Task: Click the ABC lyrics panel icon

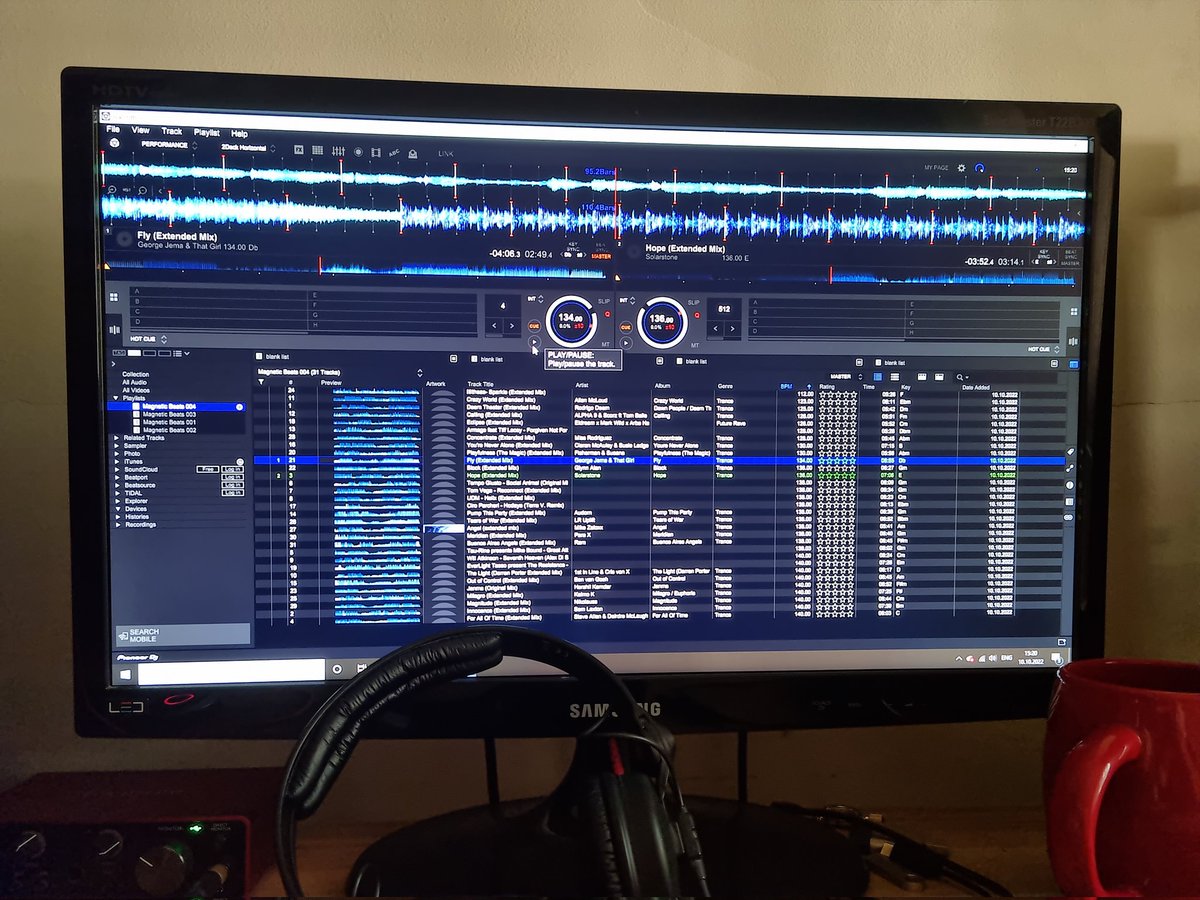Action: click(x=394, y=152)
